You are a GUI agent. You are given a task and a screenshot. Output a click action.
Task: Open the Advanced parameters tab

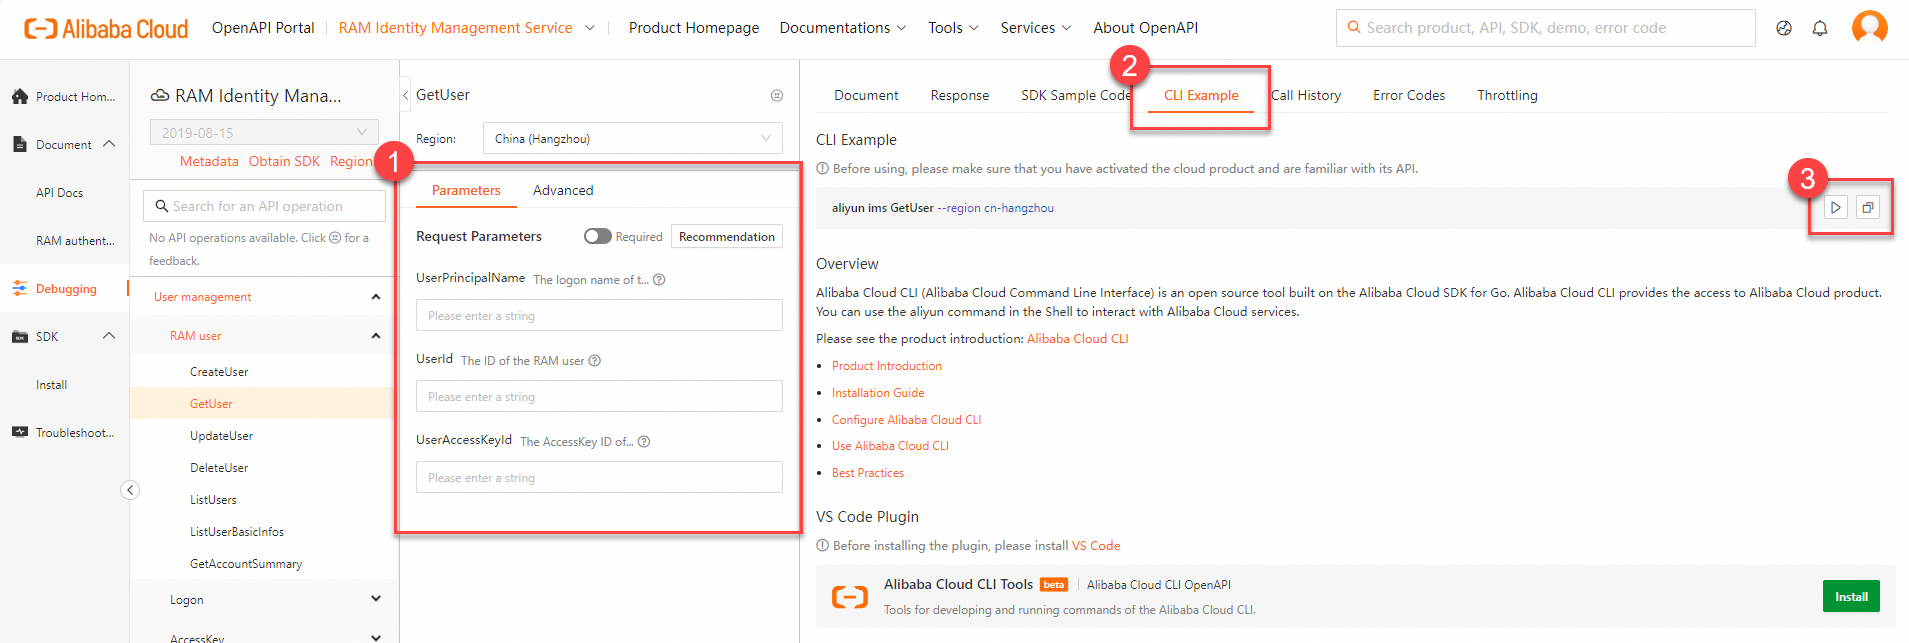coord(563,191)
